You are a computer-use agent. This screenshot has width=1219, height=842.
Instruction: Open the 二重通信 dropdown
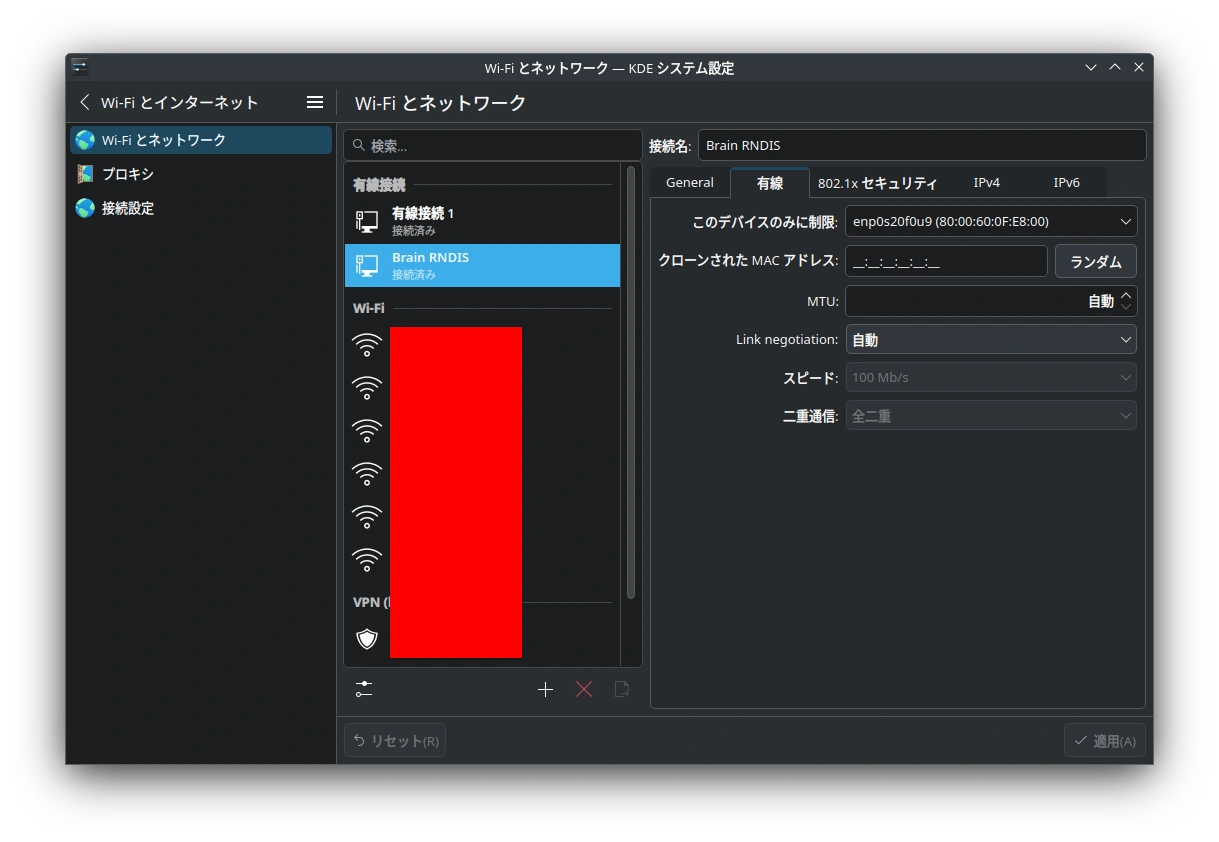point(991,416)
